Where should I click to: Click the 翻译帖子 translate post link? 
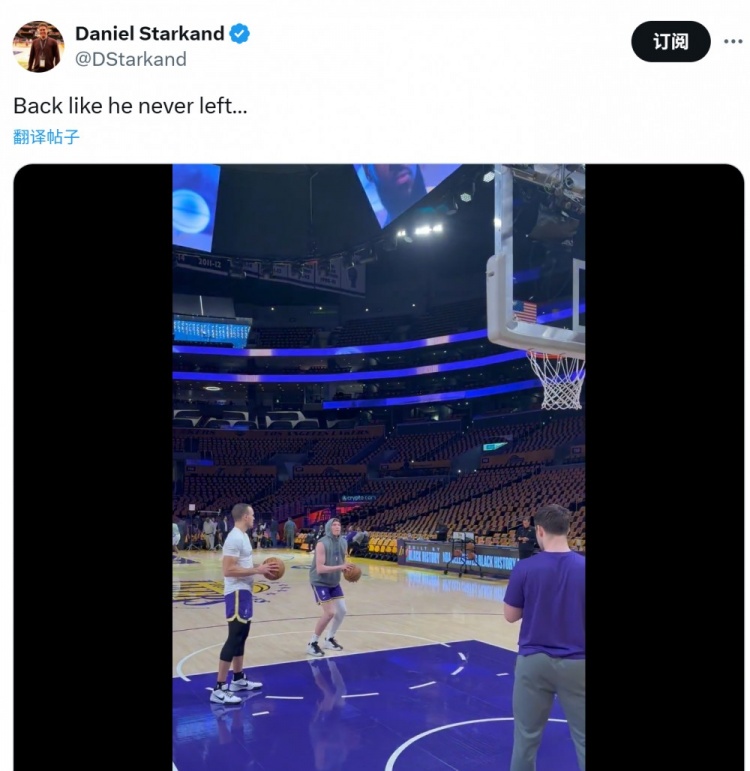[x=46, y=137]
